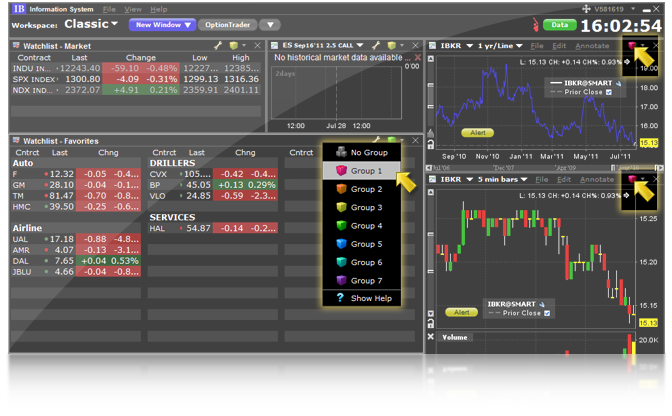Image resolution: width=672 pixels, height=416 pixels.
Task: Open Edit menu in 5 min bars chart
Action: coord(564,180)
